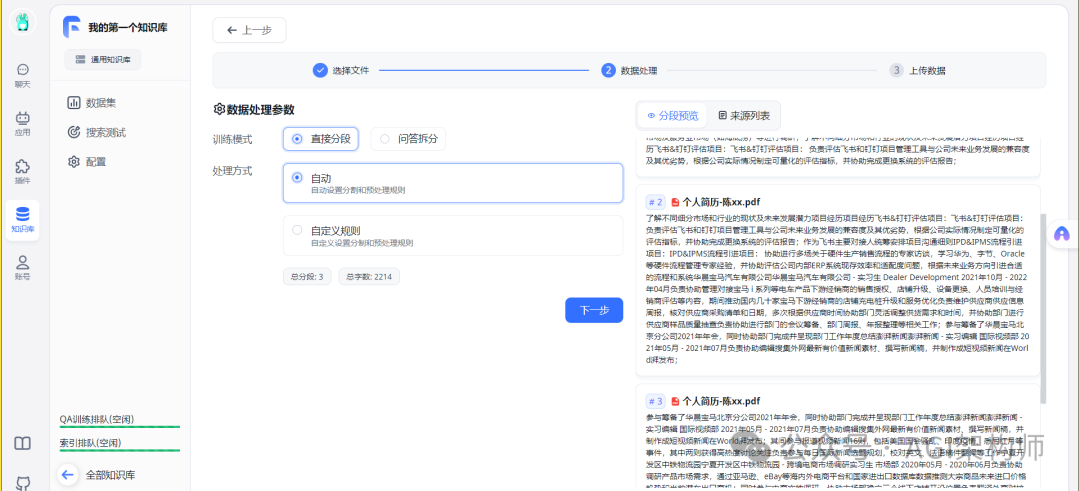Image resolution: width=1080 pixels, height=491 pixels.
Task: Click the 上一步 back button
Action: tap(249, 30)
